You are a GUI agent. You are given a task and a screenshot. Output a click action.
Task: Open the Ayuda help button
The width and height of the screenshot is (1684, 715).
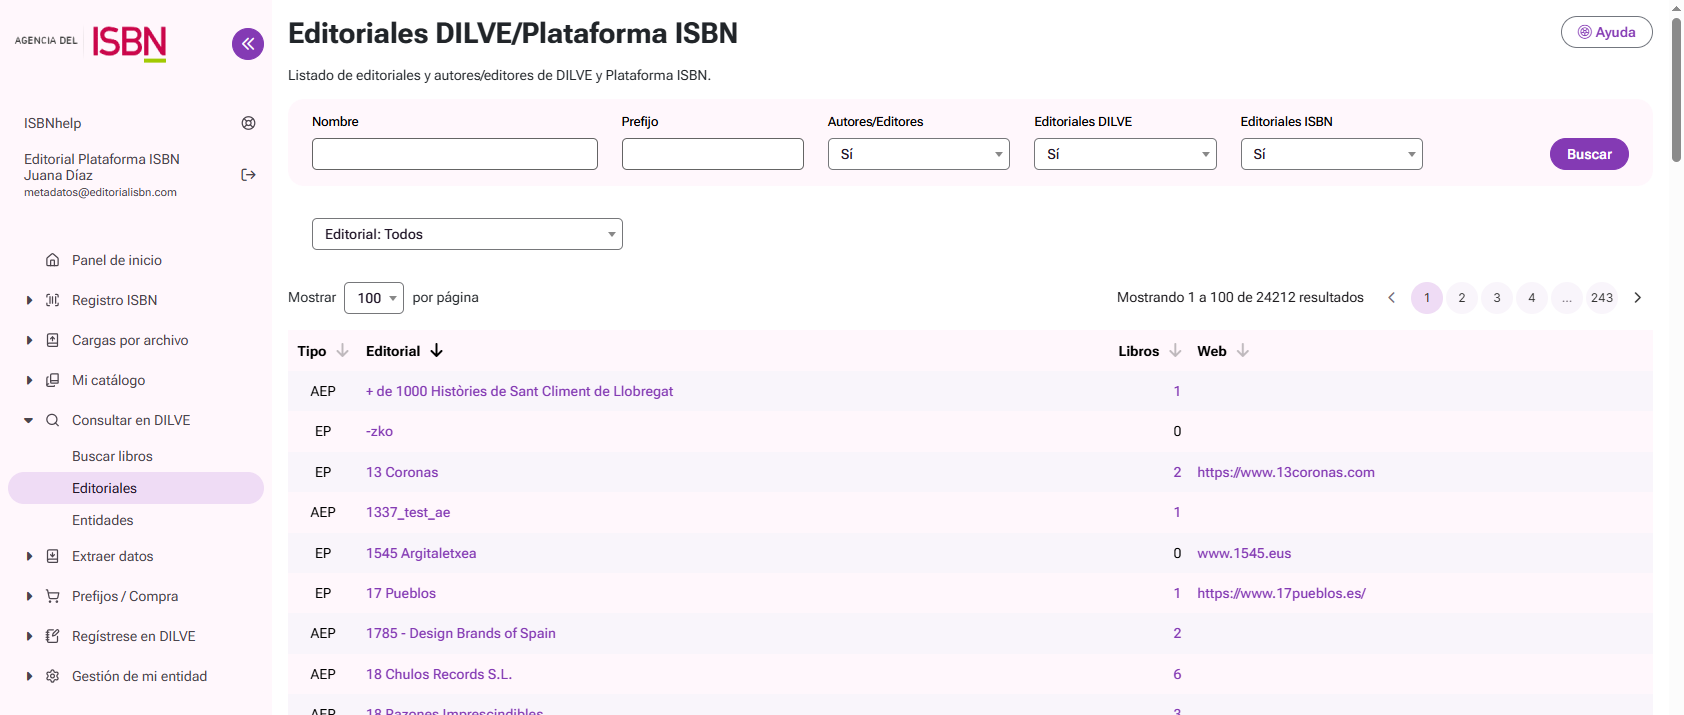pyautogui.click(x=1607, y=32)
